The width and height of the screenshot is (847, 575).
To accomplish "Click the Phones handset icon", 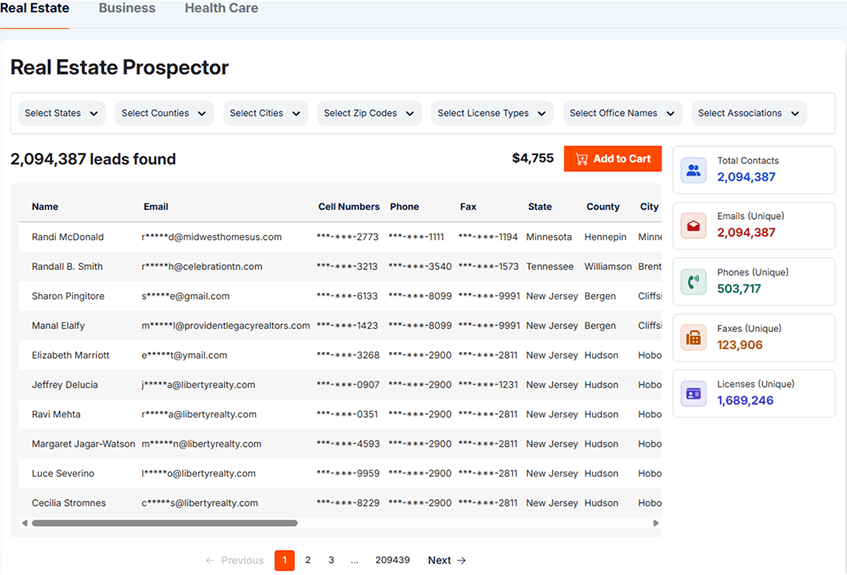I will (694, 282).
